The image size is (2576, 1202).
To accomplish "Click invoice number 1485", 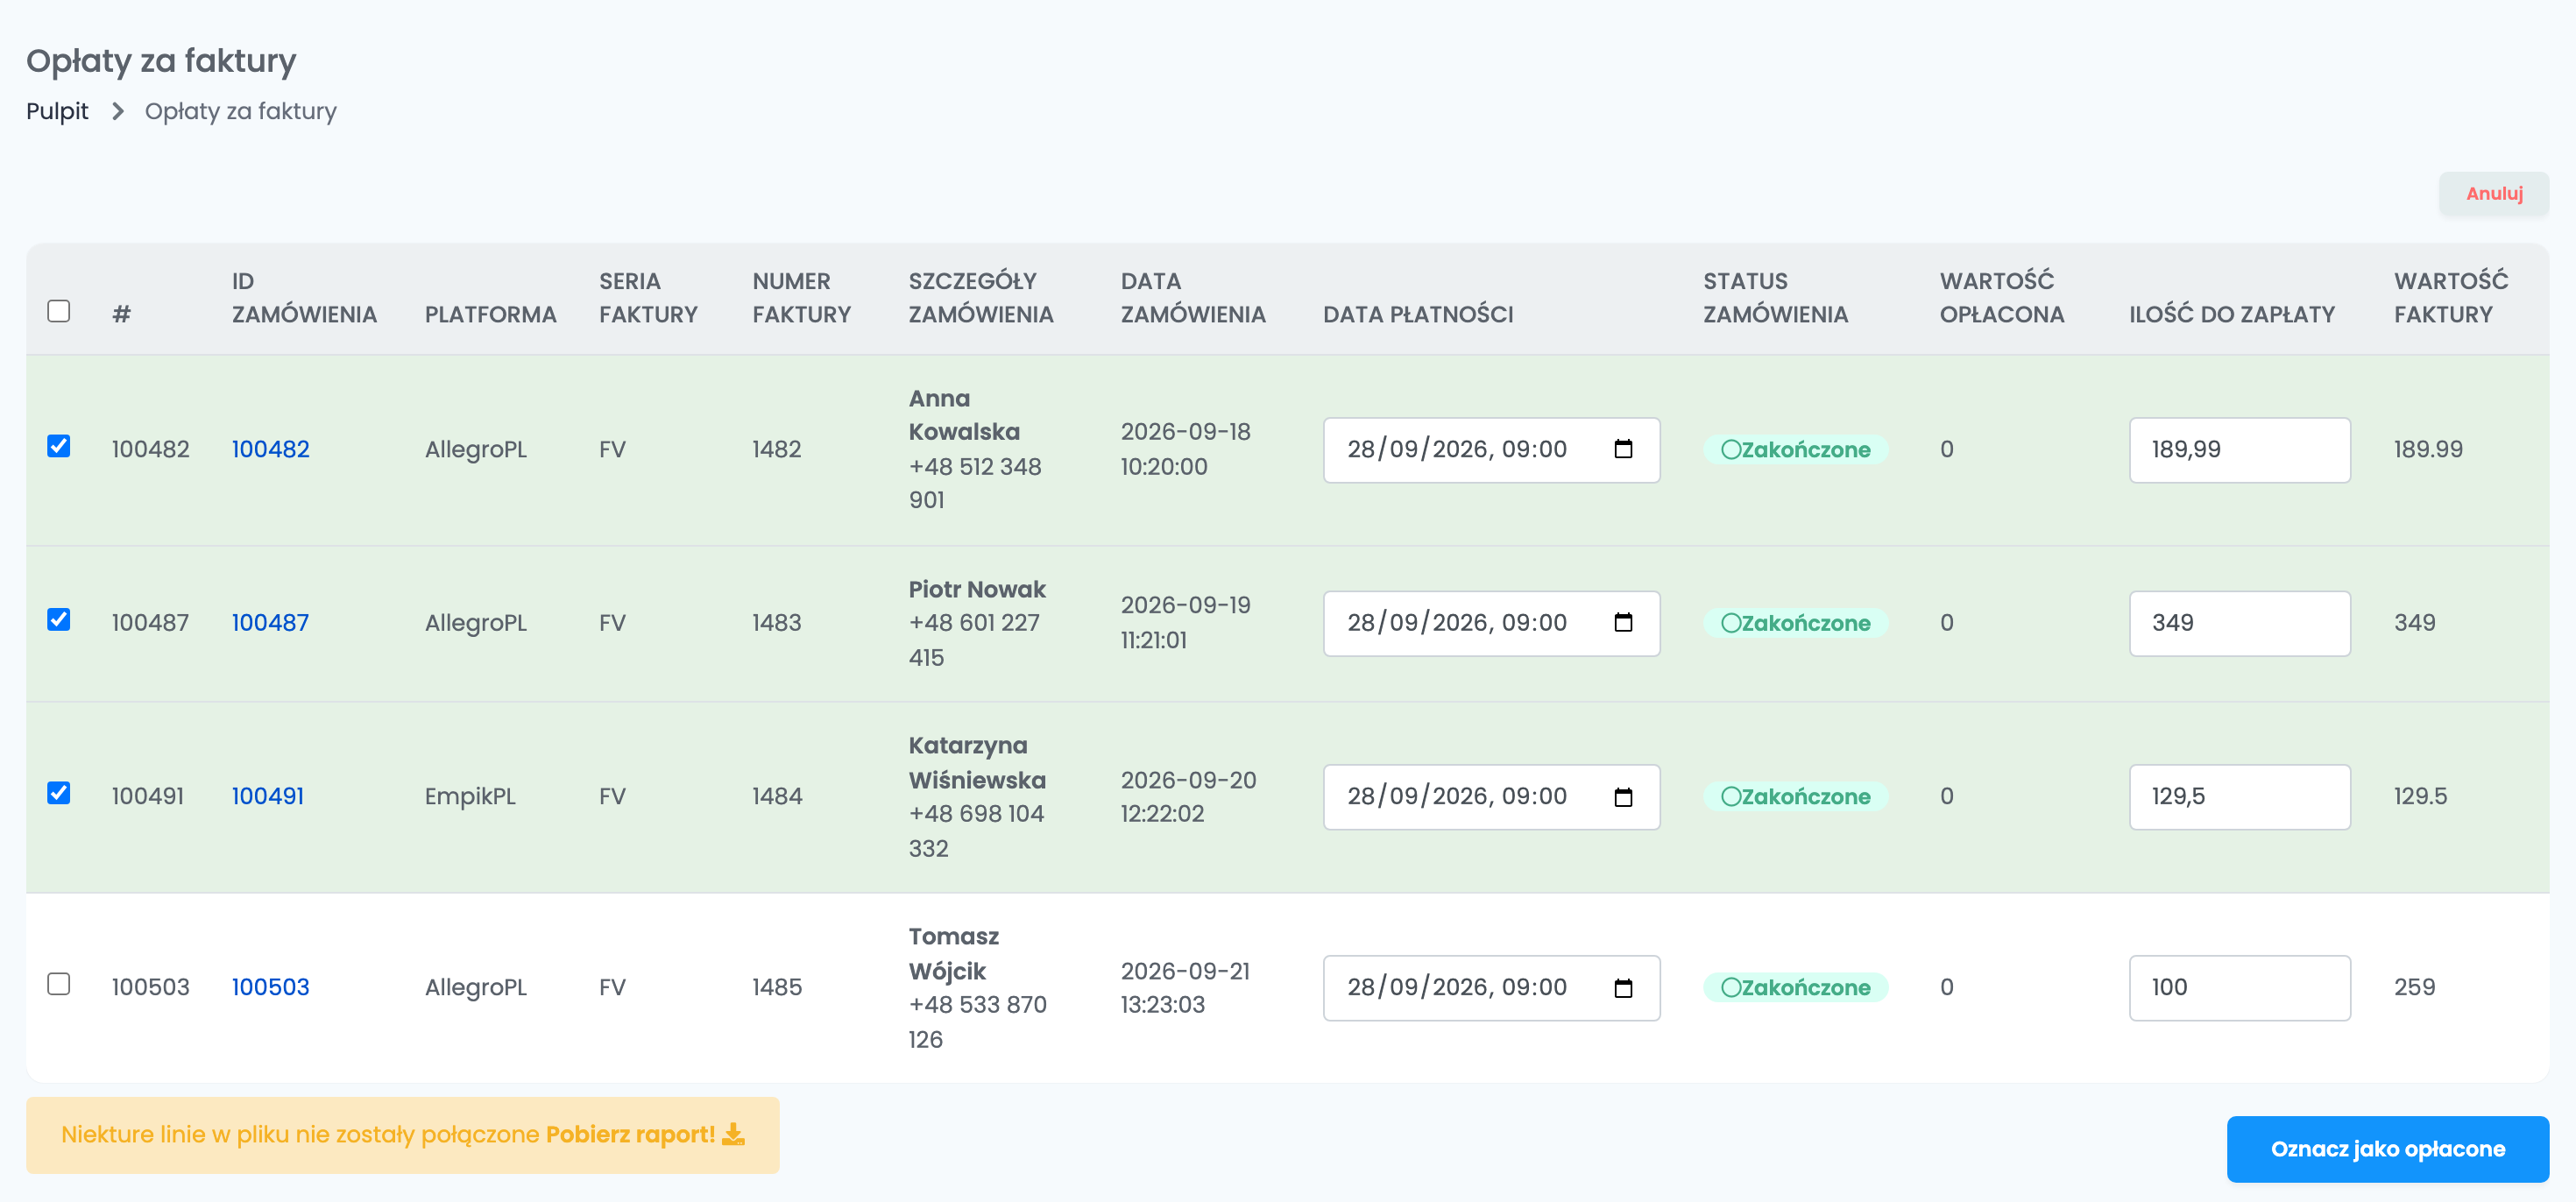I will (777, 987).
